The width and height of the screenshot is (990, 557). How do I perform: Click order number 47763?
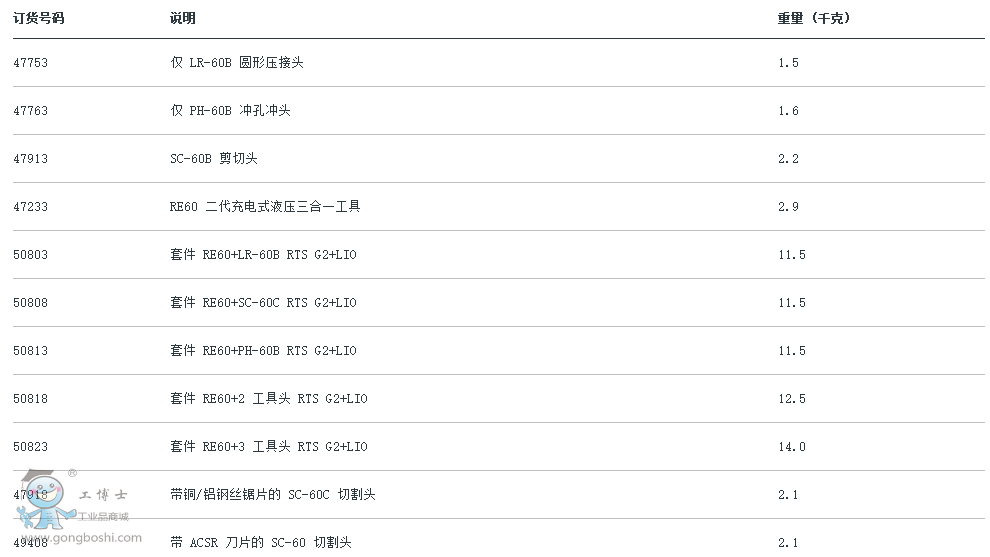click(30, 111)
